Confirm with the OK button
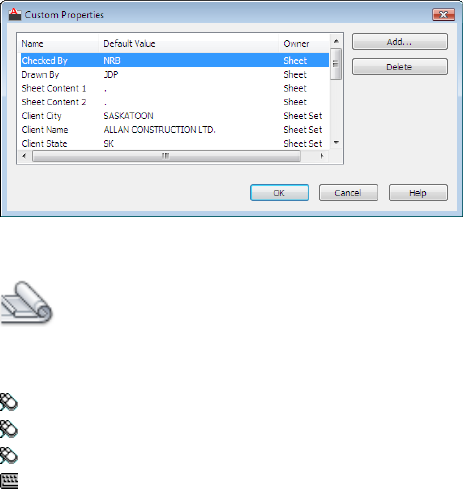This screenshot has width=463, height=489. coord(279,193)
